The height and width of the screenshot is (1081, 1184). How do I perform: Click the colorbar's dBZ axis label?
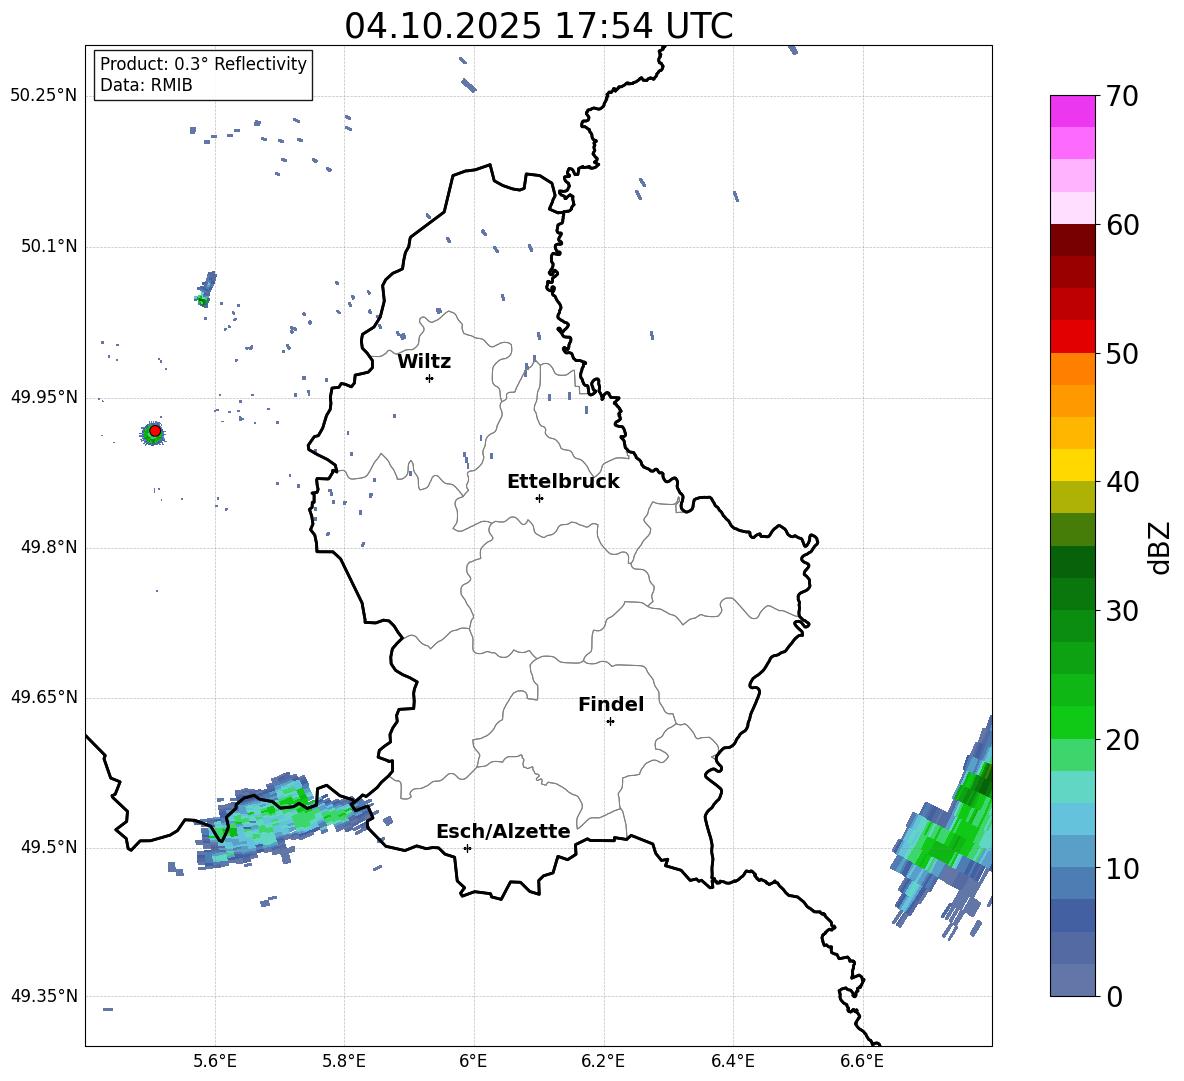[x=1161, y=547]
